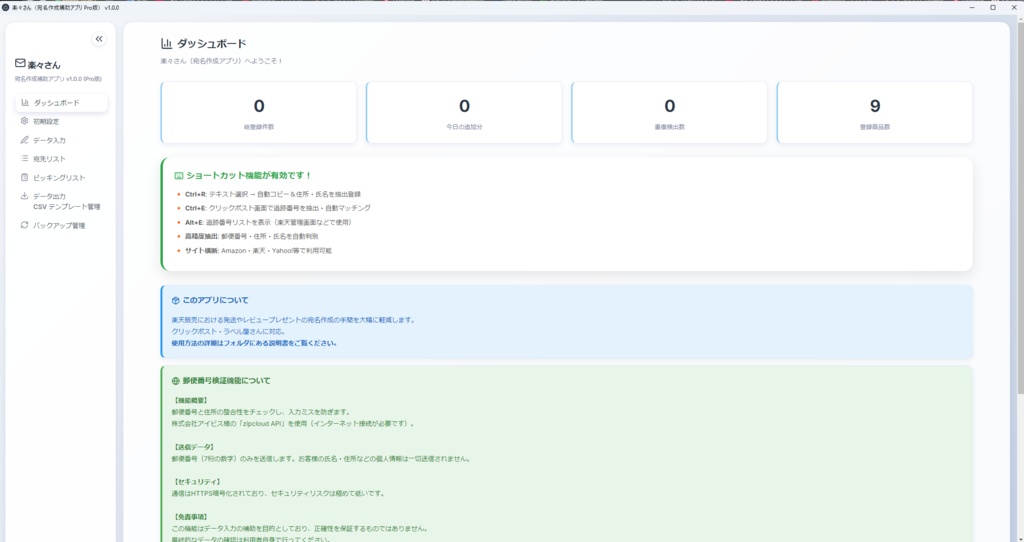Click the clipboard icon for ピッキングリスト
This screenshot has width=1024, height=542.
24,177
